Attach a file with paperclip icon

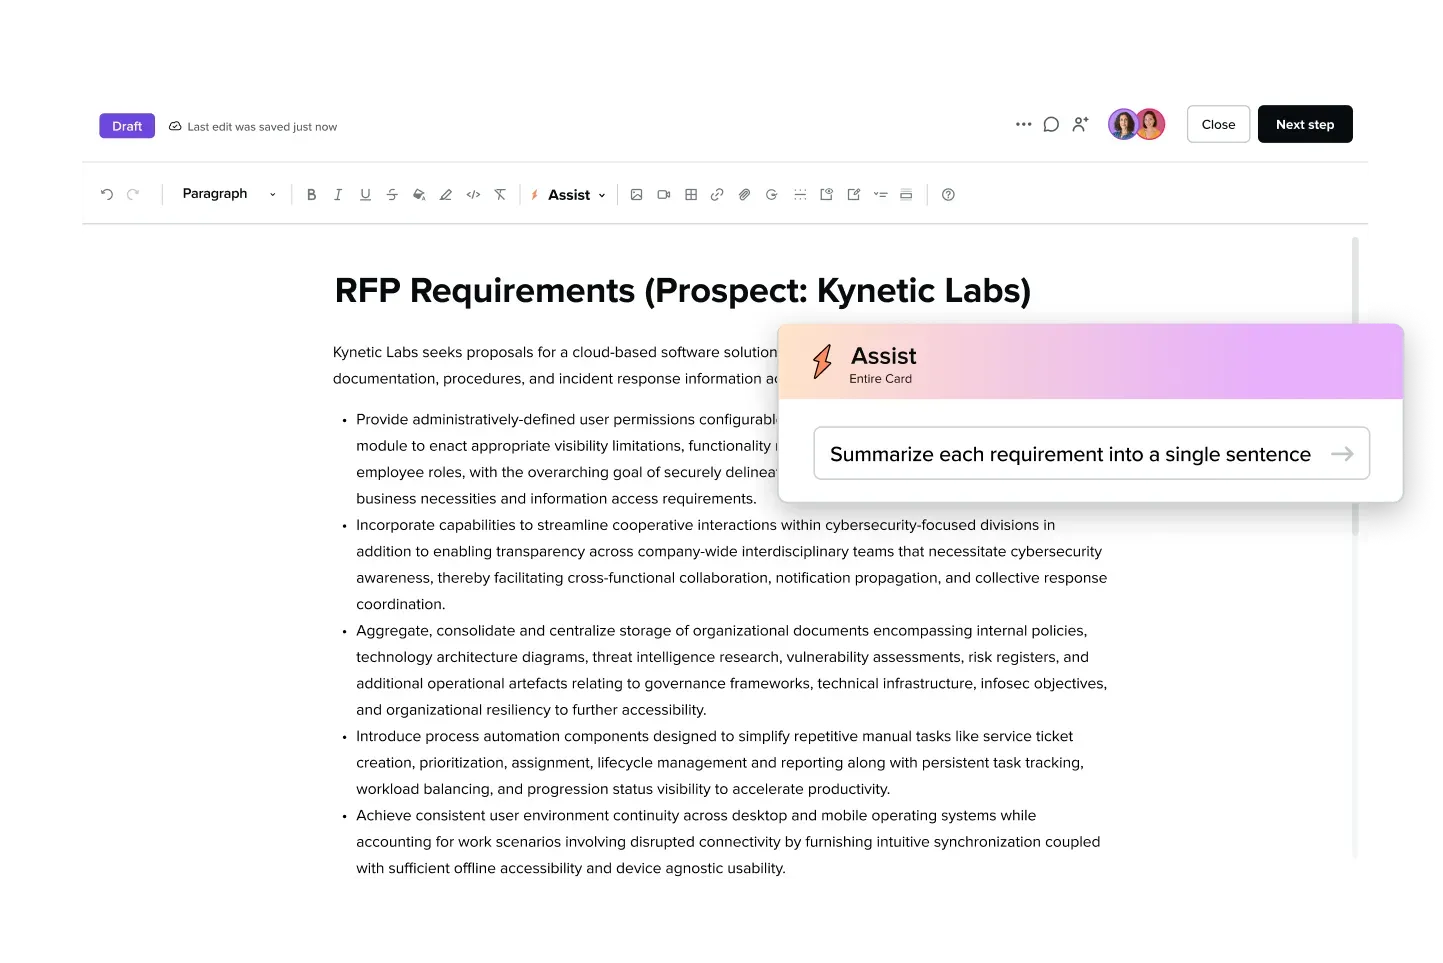744,195
